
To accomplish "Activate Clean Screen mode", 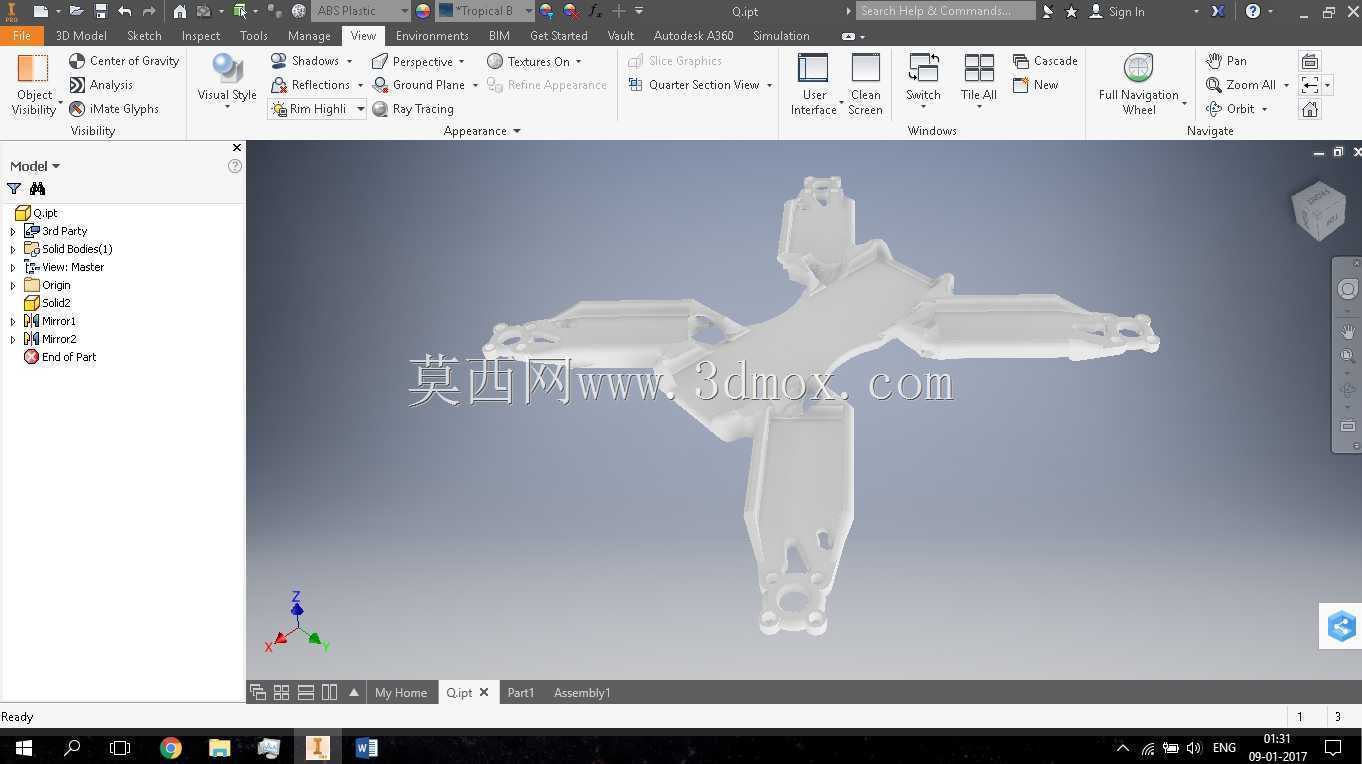I will point(865,85).
